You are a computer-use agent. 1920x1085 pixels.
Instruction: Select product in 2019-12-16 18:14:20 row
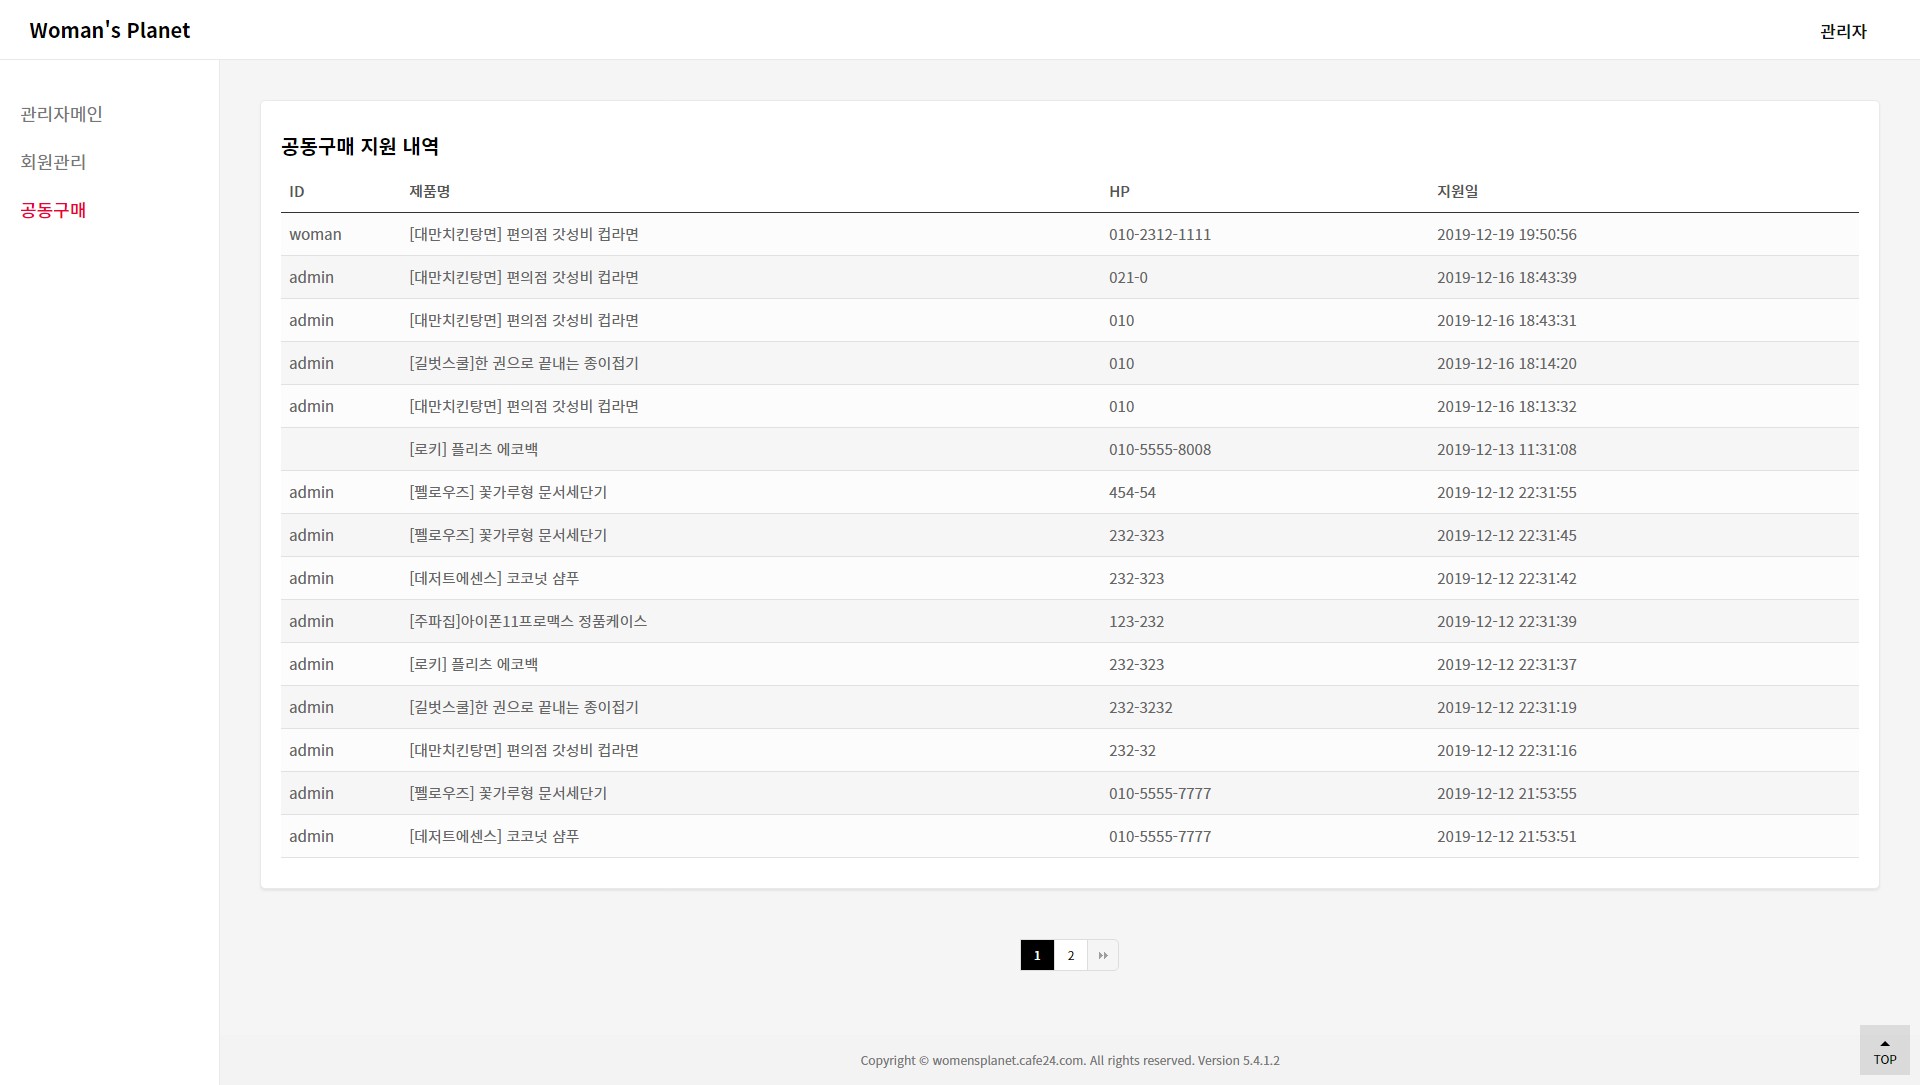coord(524,364)
